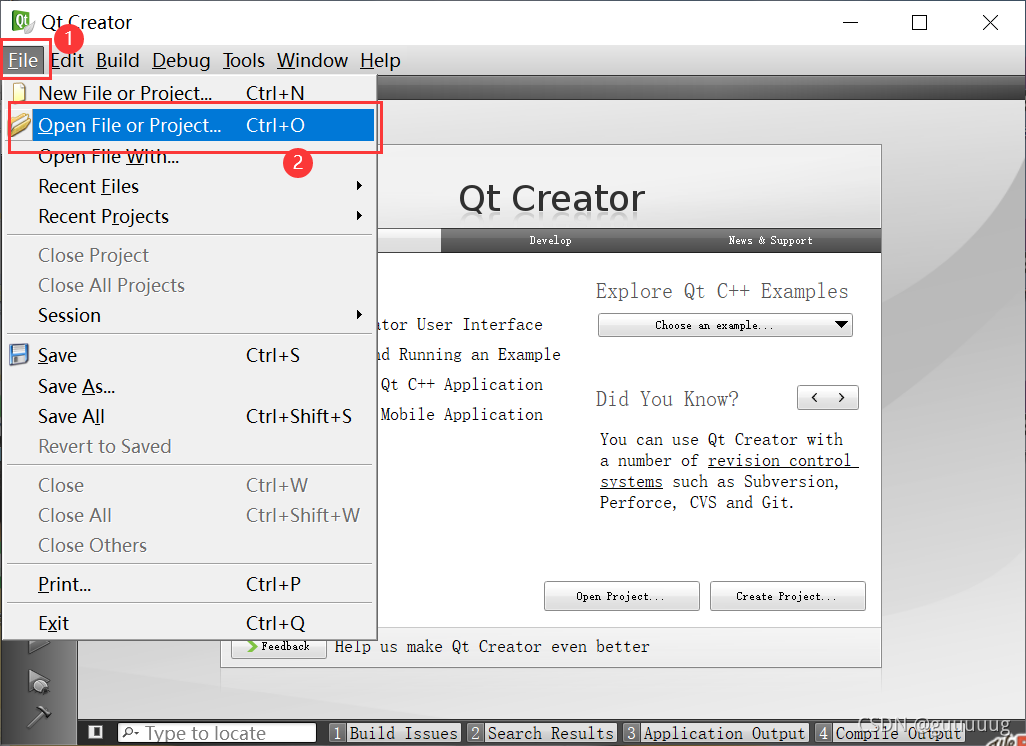1026x746 pixels.
Task: Switch to the News & Support tab
Action: 770,240
